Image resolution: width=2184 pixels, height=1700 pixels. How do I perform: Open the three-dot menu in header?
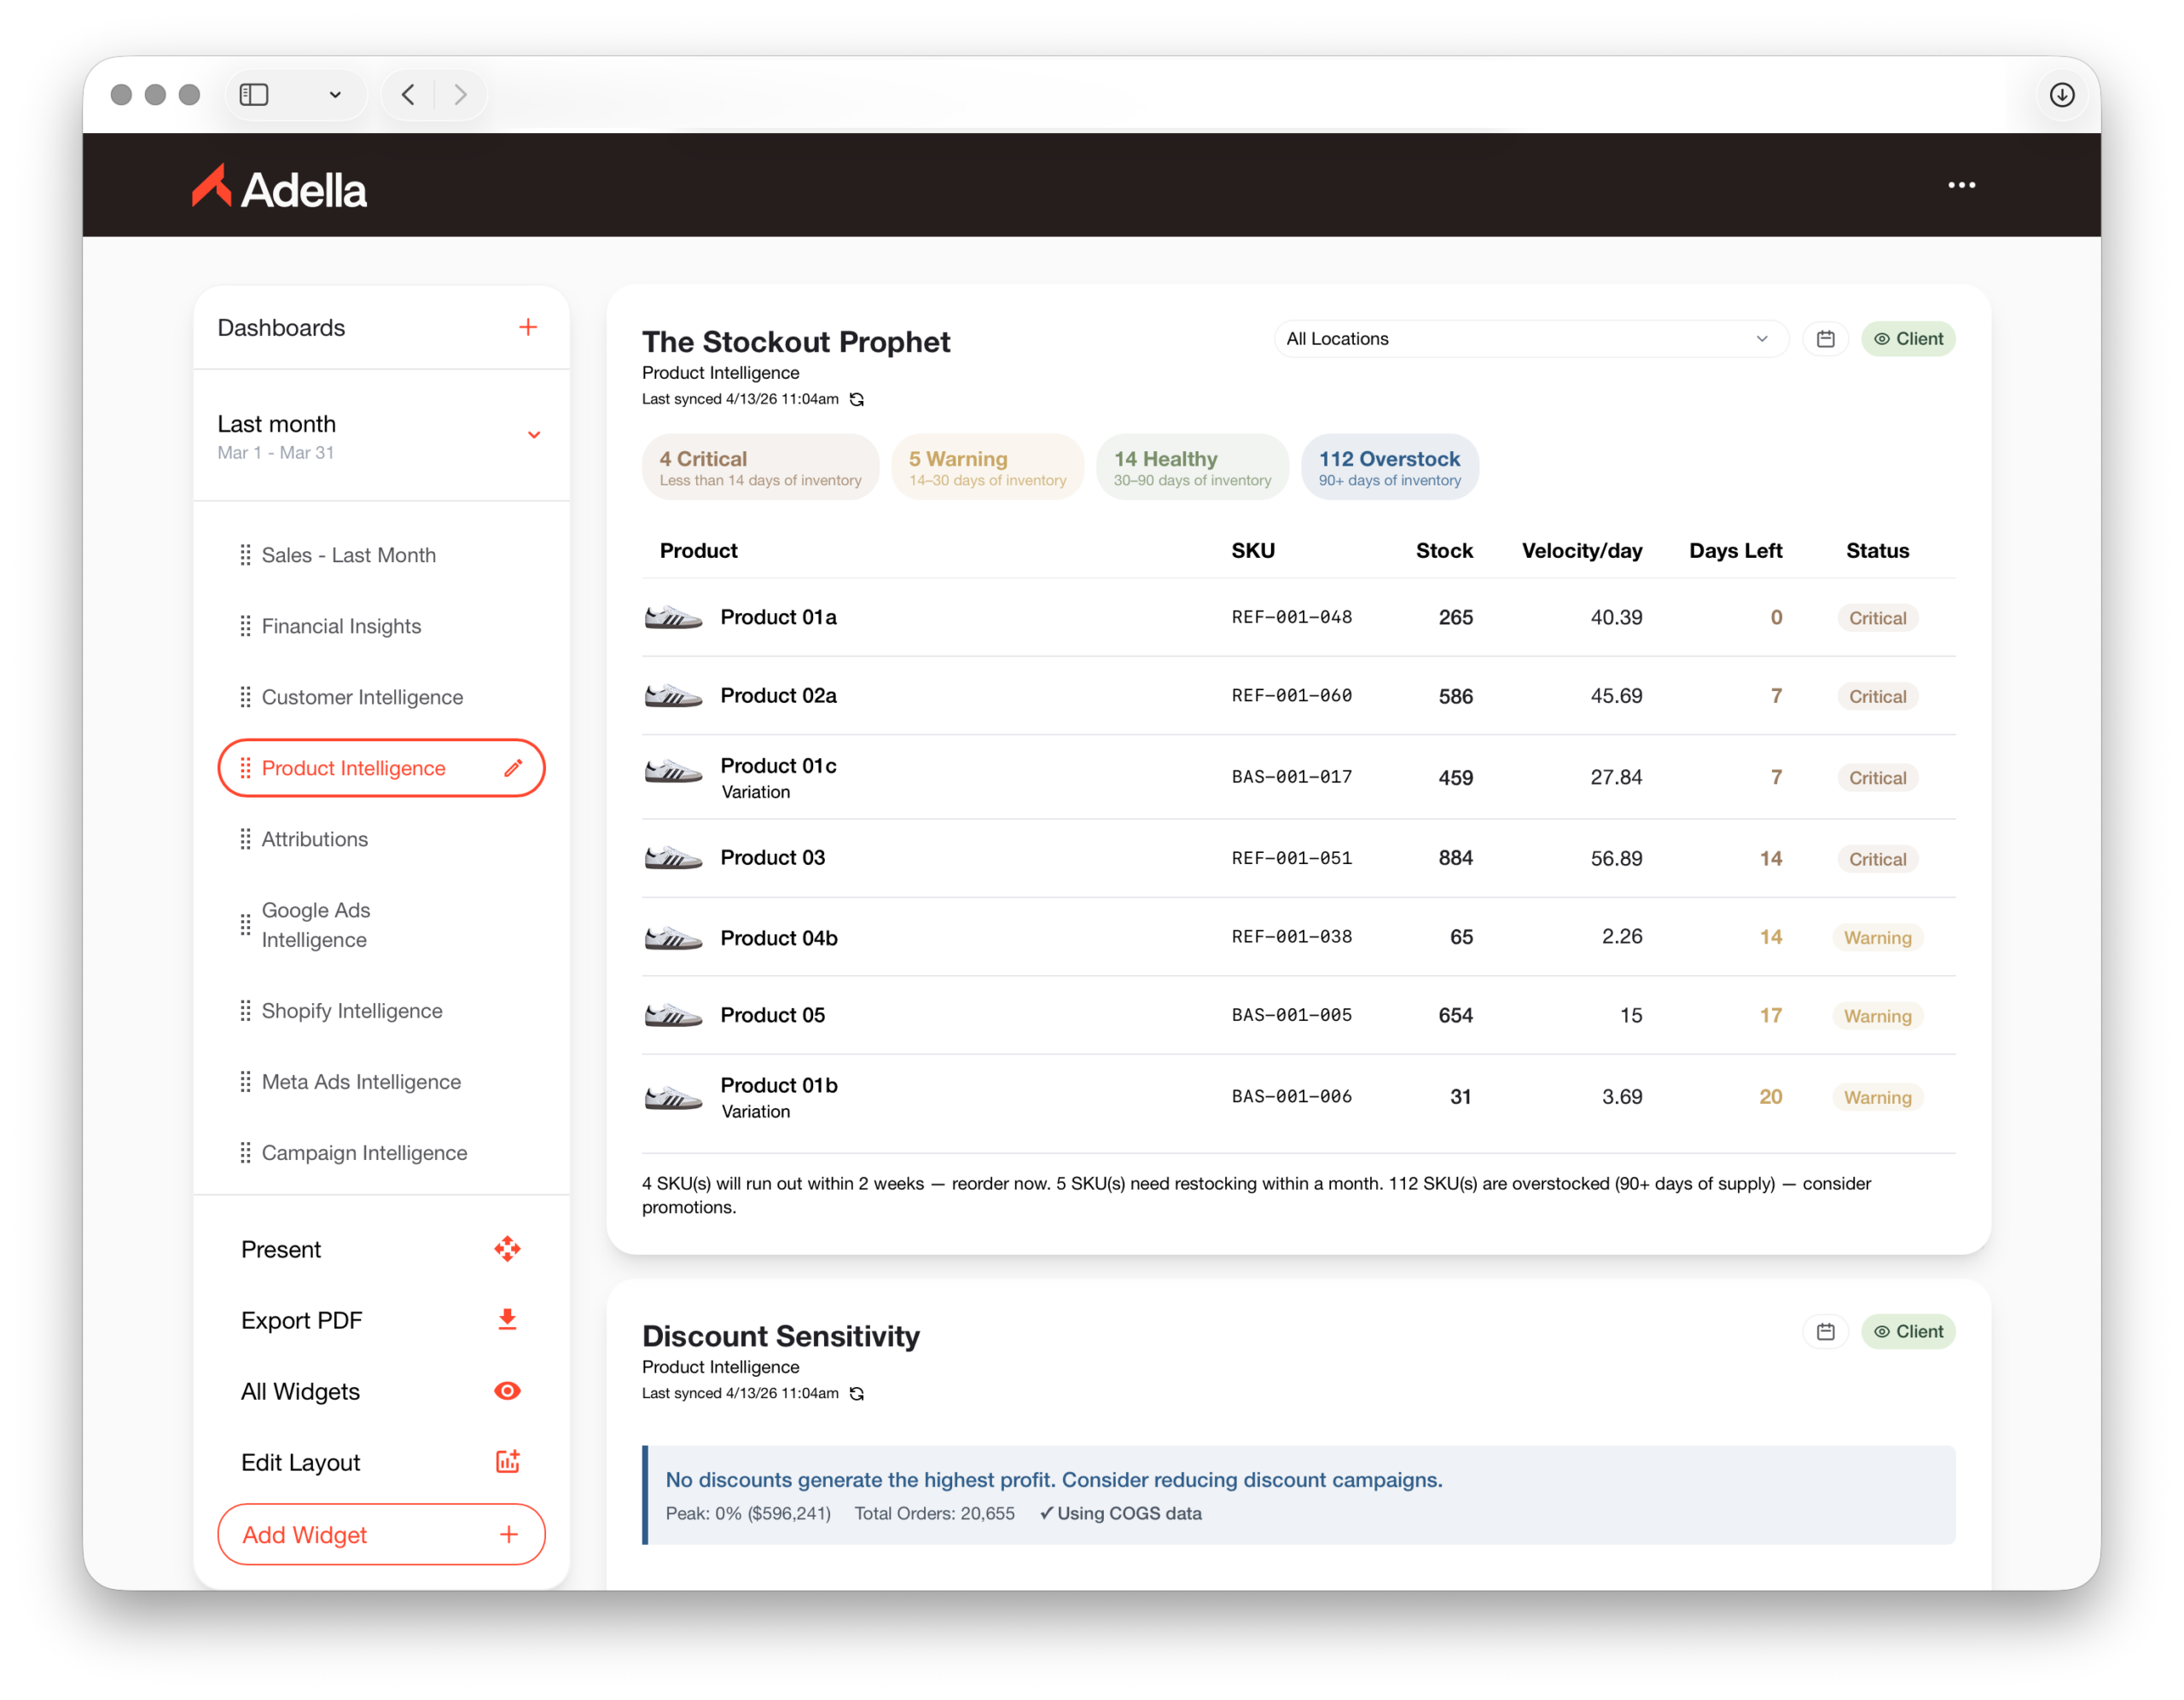tap(1961, 185)
